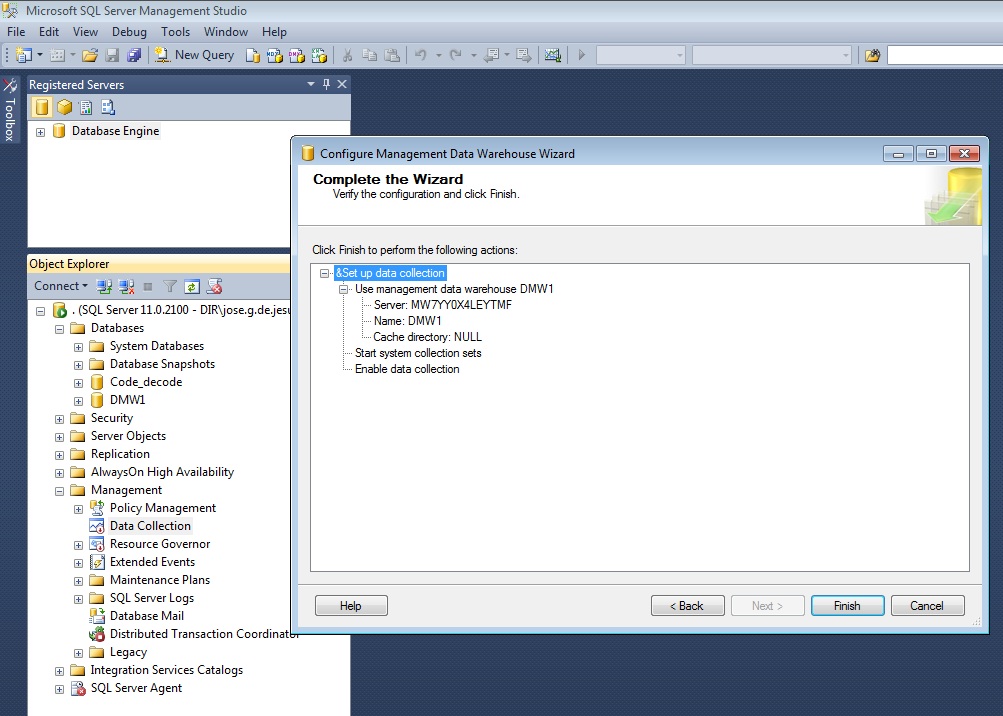Collapse the Set up data collection node
The height and width of the screenshot is (716, 1003).
(x=324, y=273)
